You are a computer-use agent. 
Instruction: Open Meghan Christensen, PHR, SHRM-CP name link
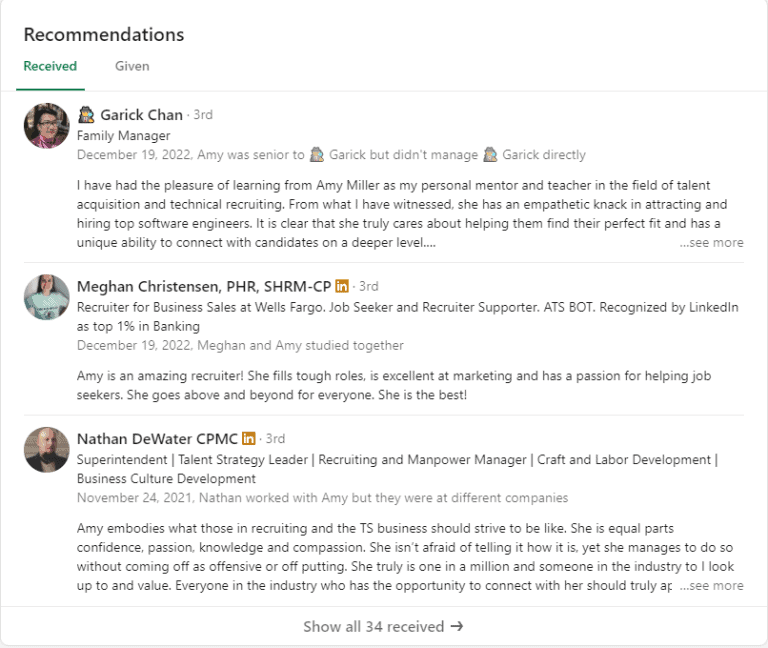[x=204, y=286]
